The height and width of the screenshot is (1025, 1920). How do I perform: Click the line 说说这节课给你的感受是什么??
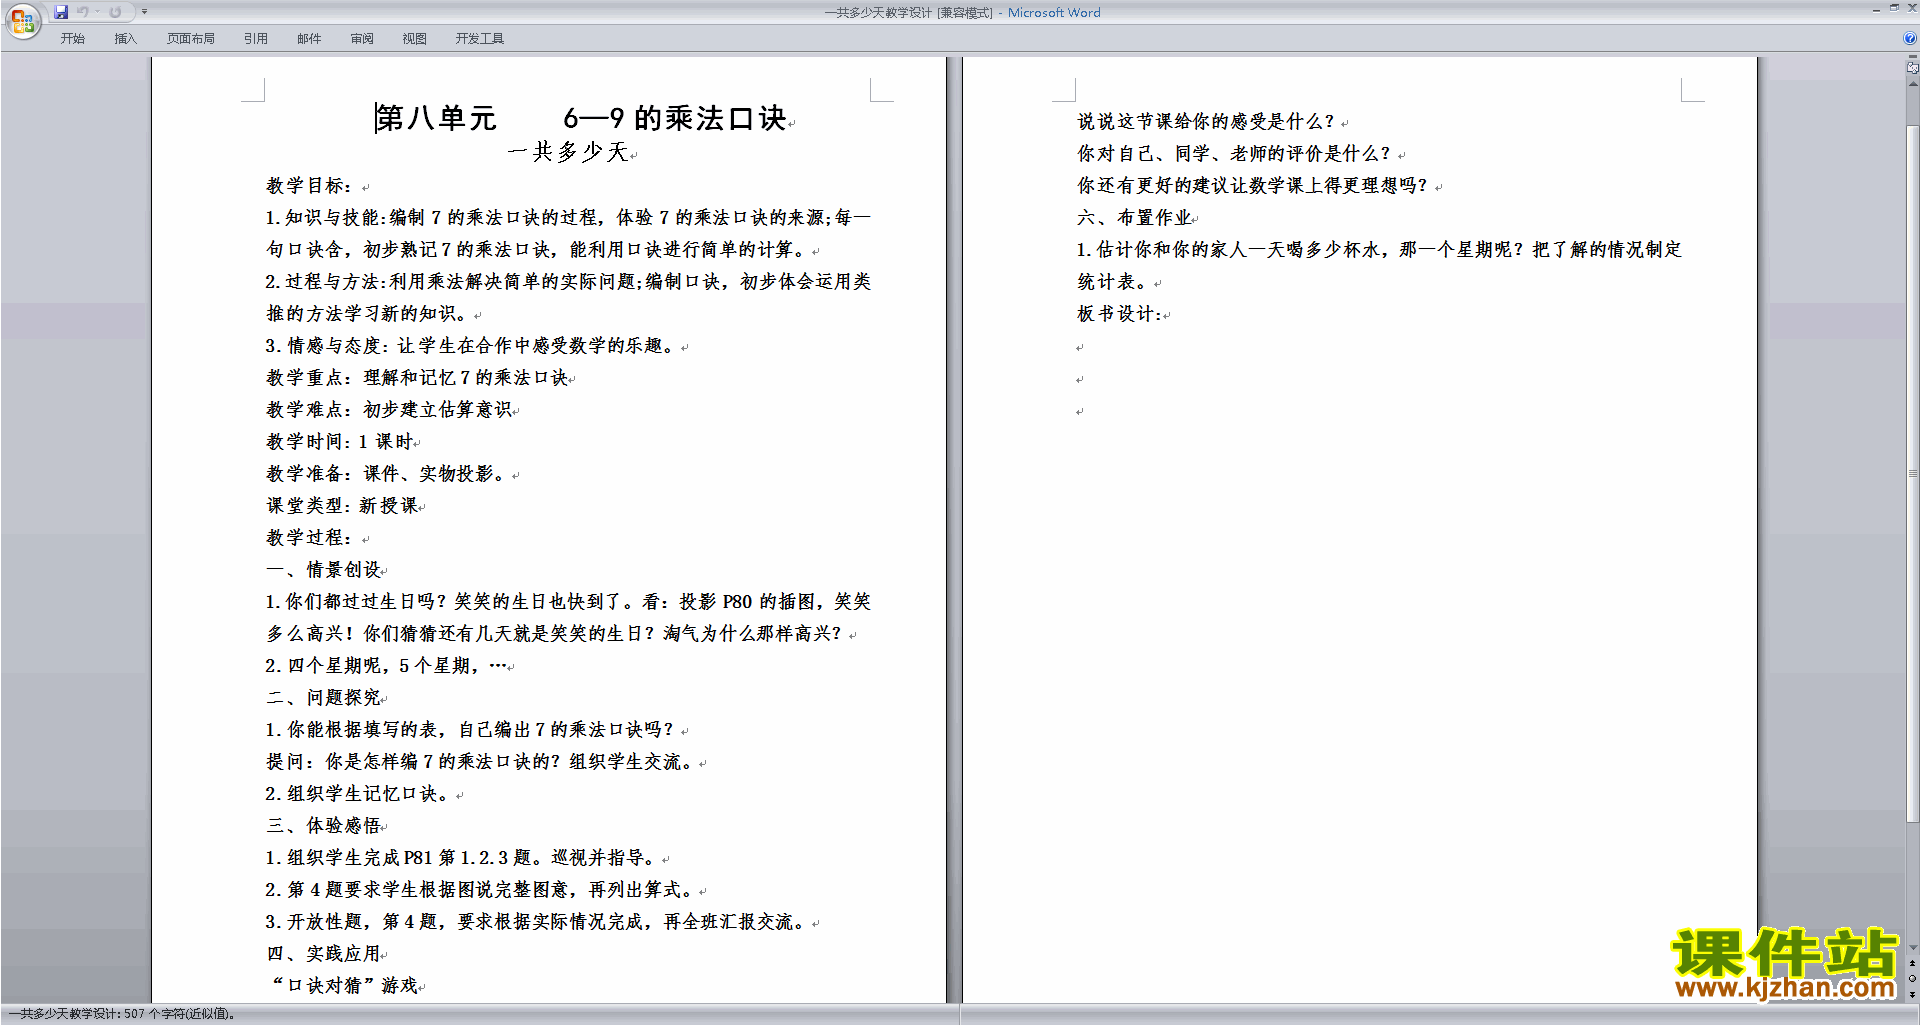[1206, 122]
